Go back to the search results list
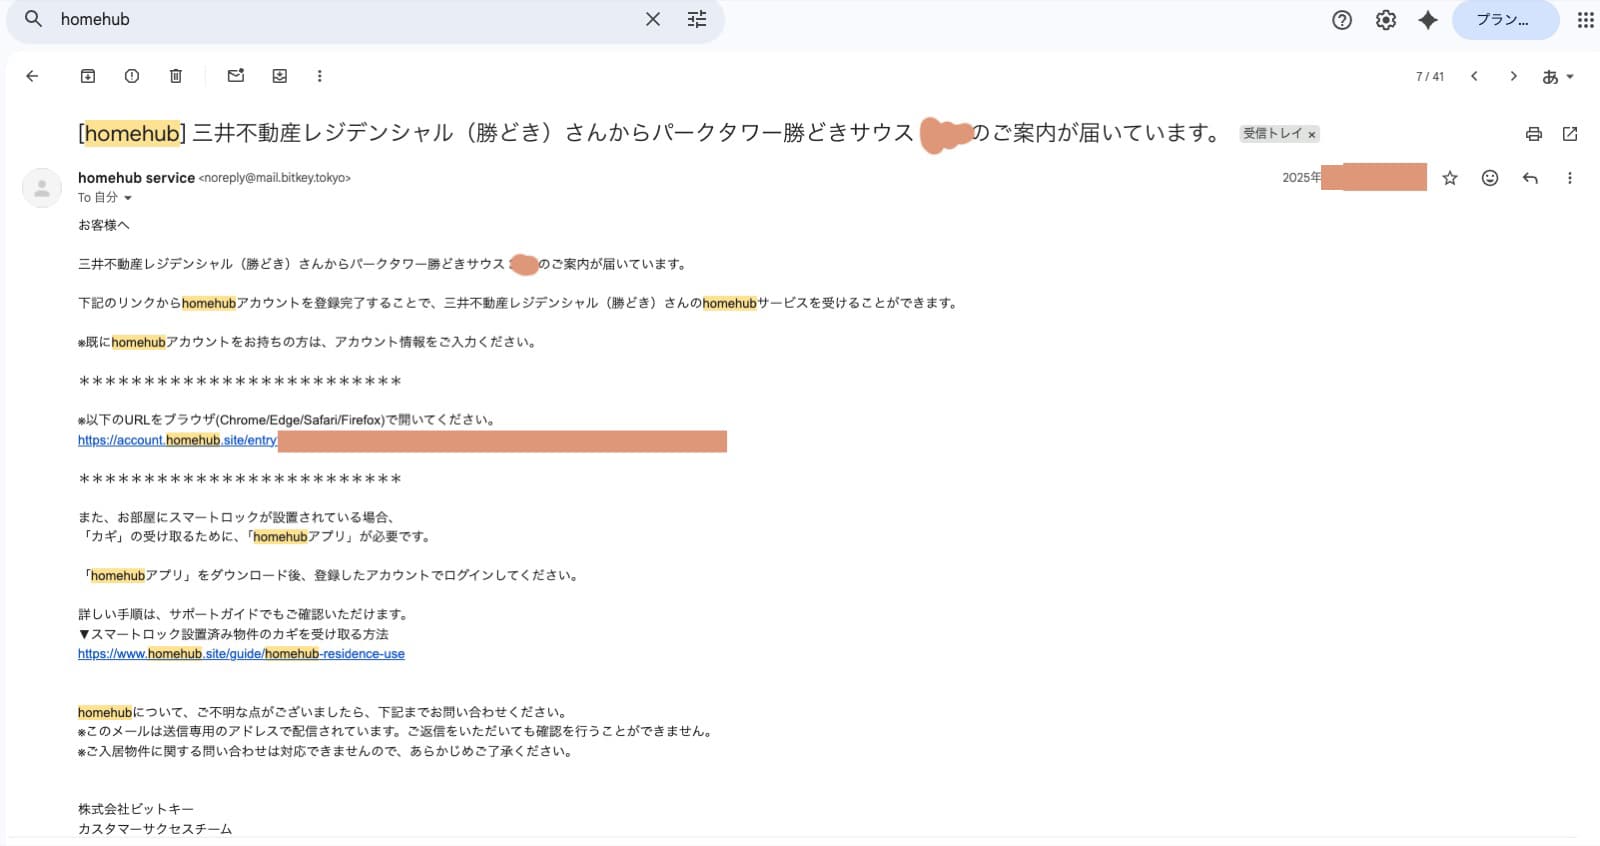 (32, 76)
